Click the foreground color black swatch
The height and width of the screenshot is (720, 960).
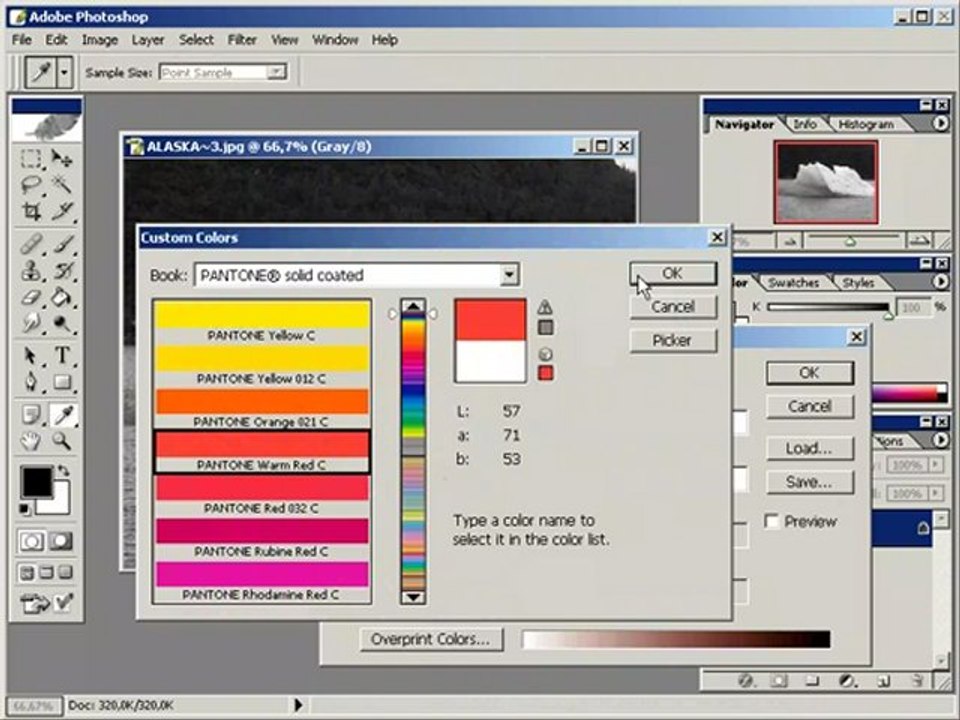pos(37,481)
